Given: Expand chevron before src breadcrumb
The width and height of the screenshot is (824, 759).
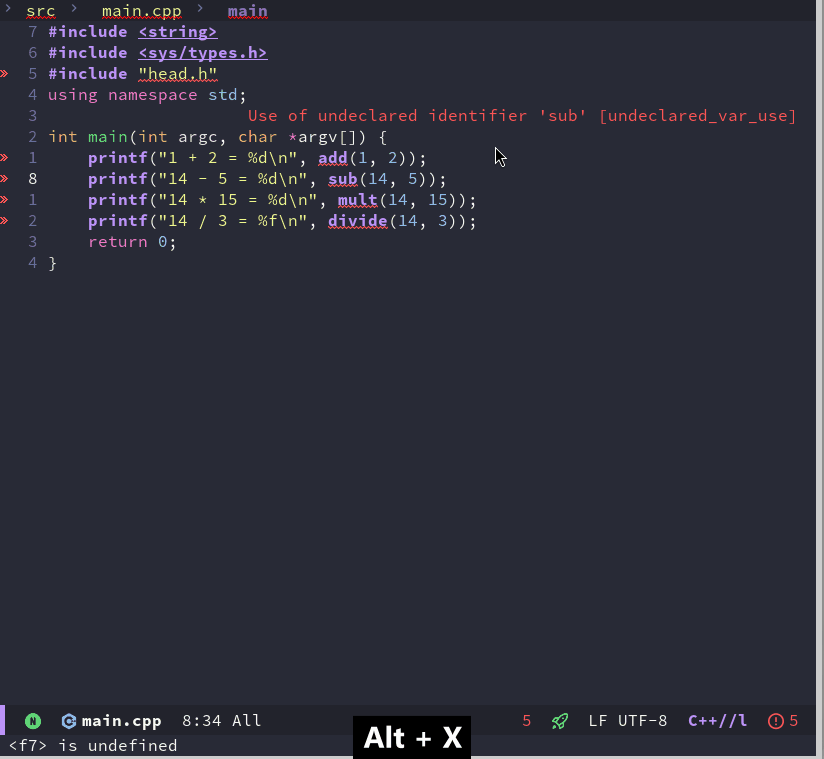Looking at the screenshot, I should click(6, 11).
